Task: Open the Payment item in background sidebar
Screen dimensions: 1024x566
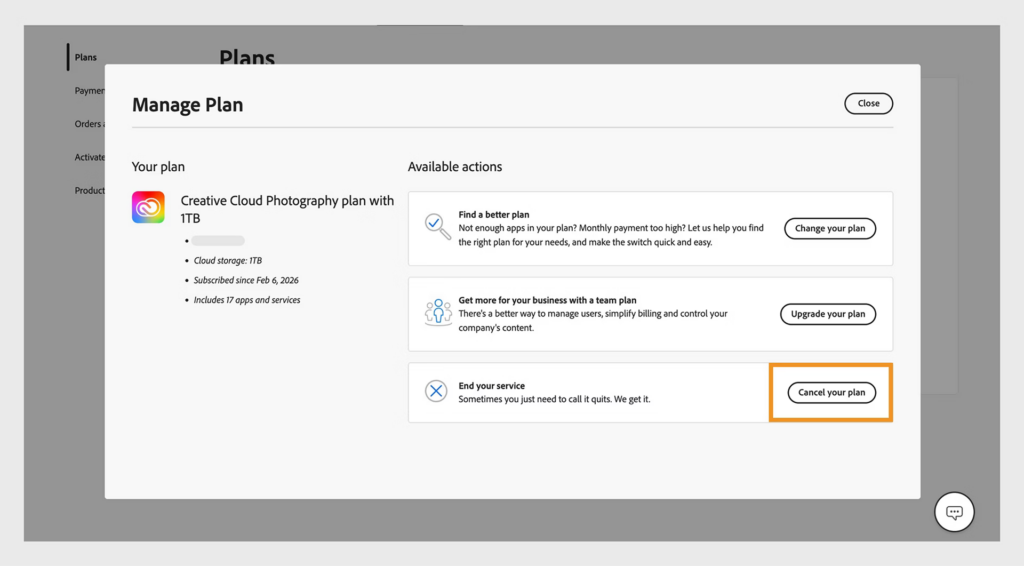Action: point(89,91)
